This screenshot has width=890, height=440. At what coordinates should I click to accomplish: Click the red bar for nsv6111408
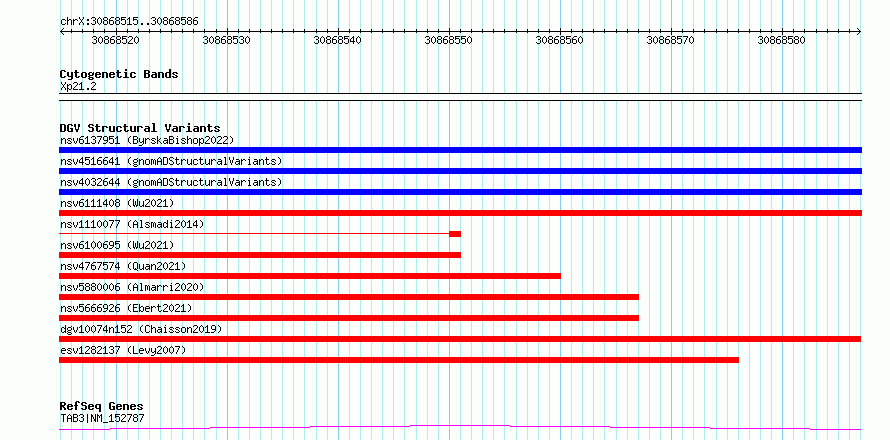pyautogui.click(x=460, y=213)
